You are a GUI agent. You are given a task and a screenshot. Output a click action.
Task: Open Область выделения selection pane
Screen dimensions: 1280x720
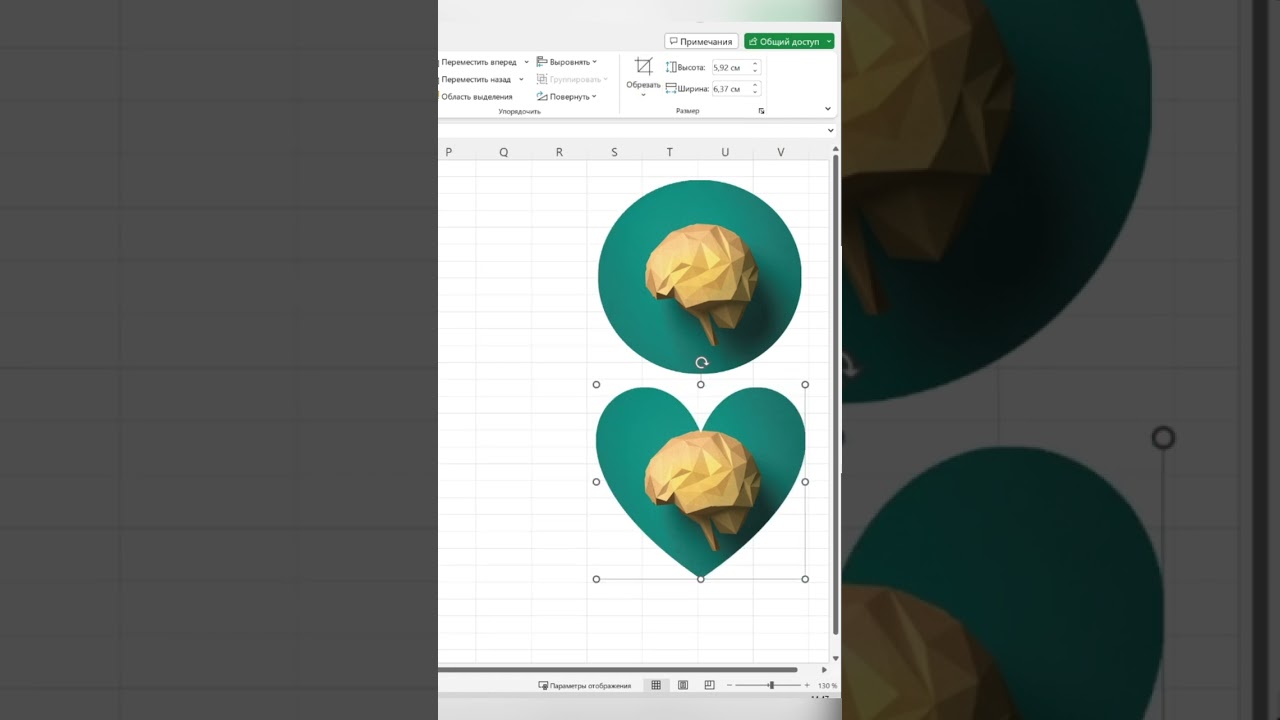pyautogui.click(x=476, y=97)
